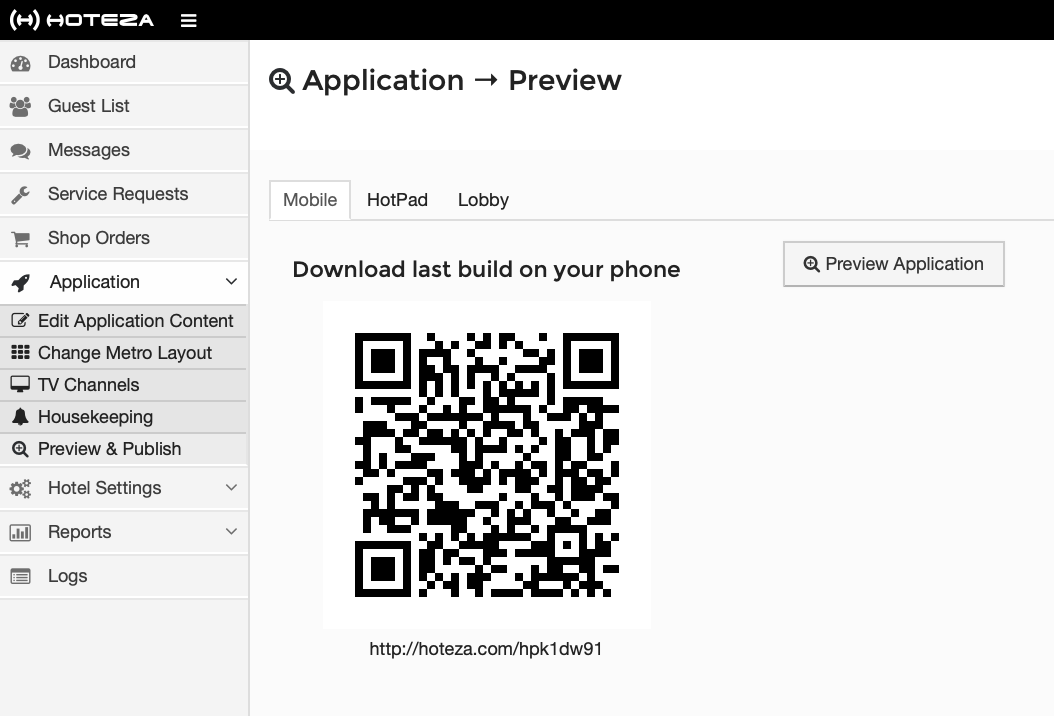Screen dimensions: 1054x716
Task: Click magnifier icon inside Preview Application button
Action: point(811,264)
